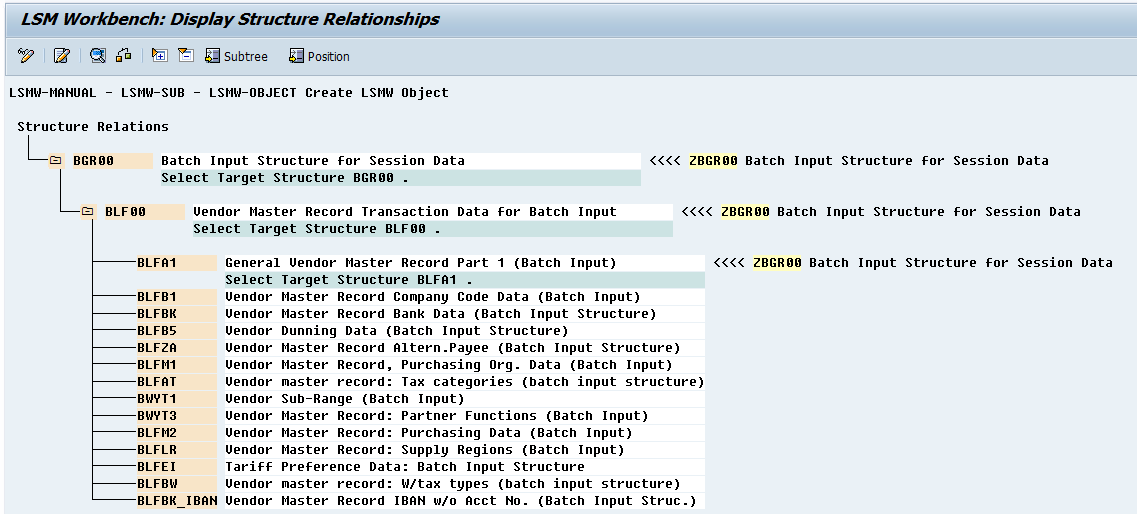This screenshot has height=514, width=1137.
Task: Click the Display/Change pencil-glasses icon
Action: coord(26,56)
